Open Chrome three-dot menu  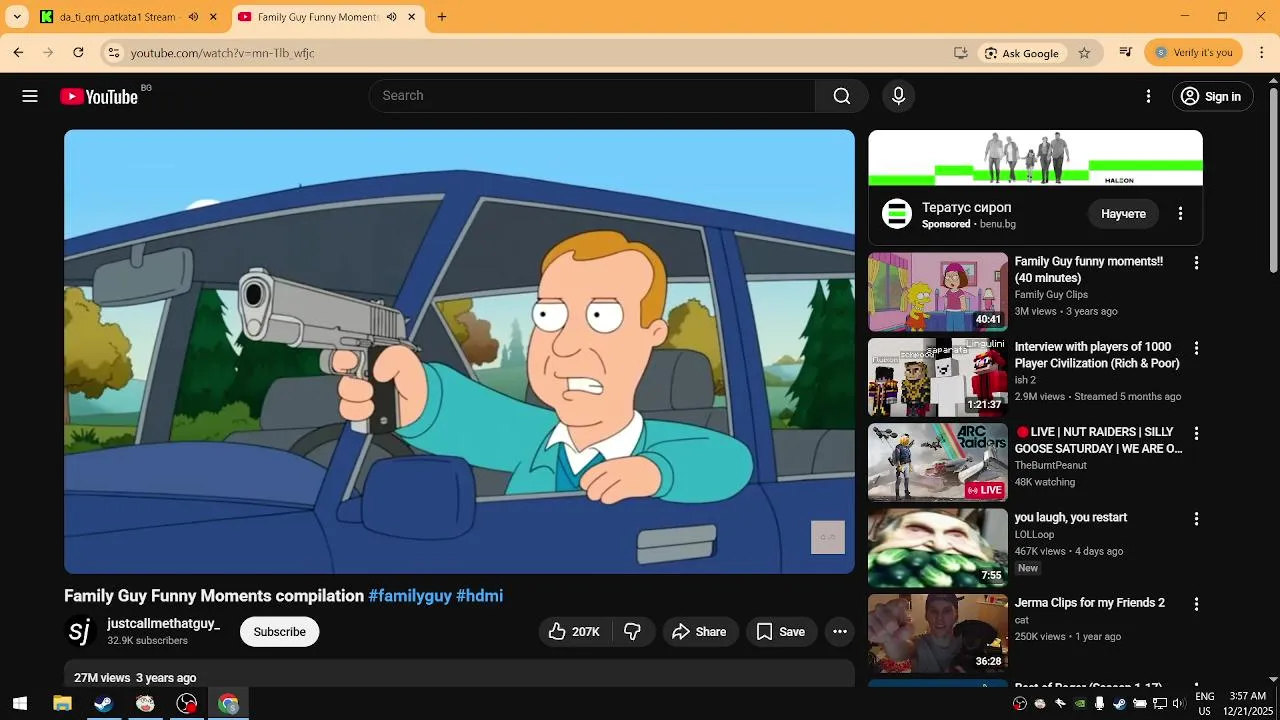click(1262, 53)
